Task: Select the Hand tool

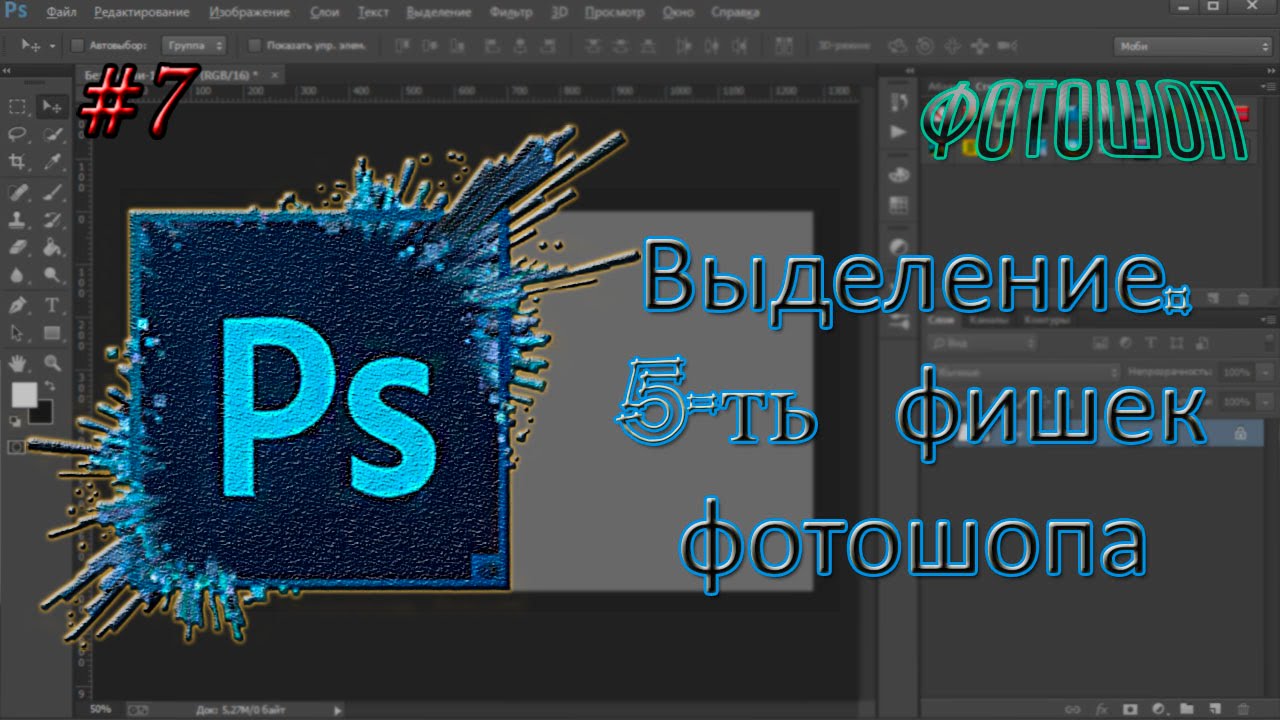Action: coord(18,363)
